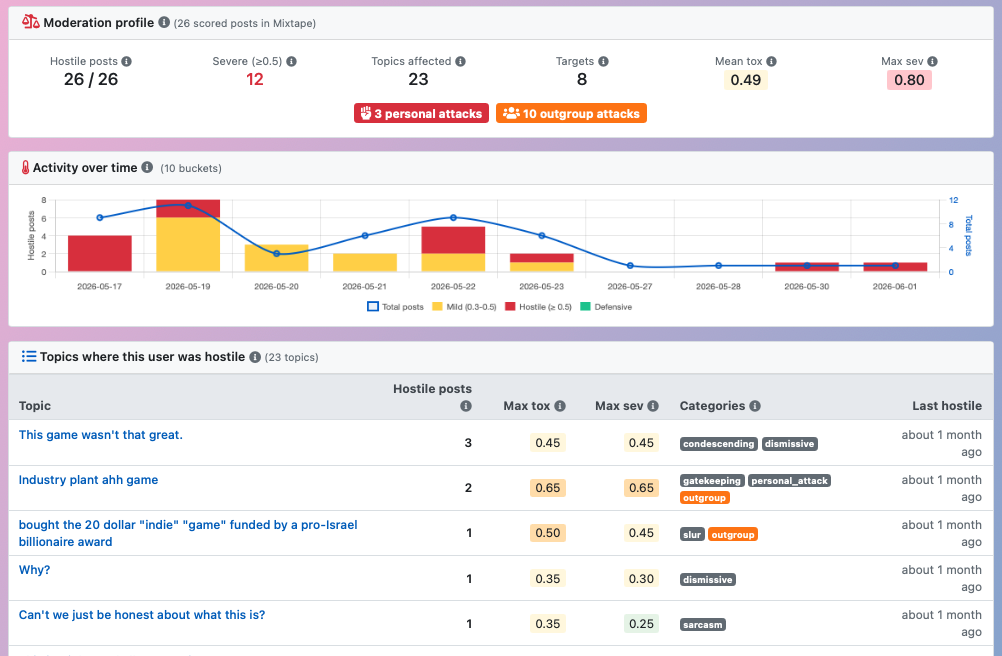Screen dimensions: 1002x656
Task: Open 'Can't we just be honest' topic
Action: click(x=142, y=614)
